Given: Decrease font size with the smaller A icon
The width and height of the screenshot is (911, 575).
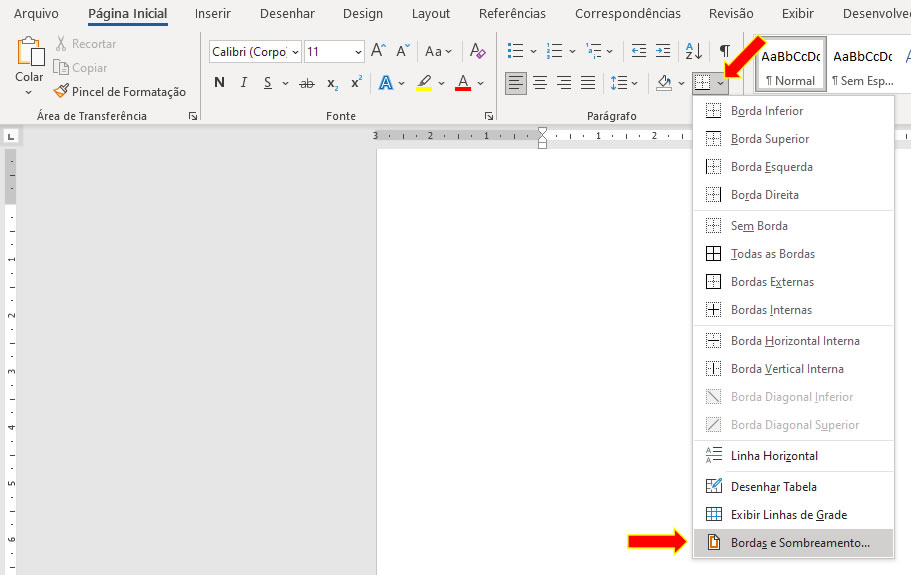Looking at the screenshot, I should 403,51.
